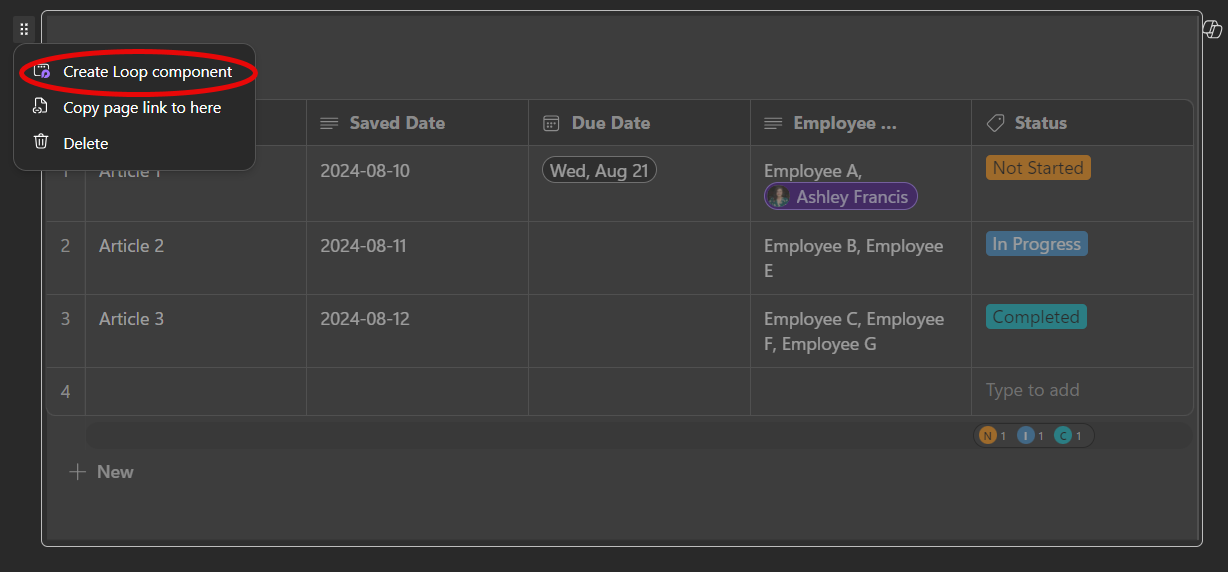This screenshot has height=572, width=1228.
Task: Click the Copy page link icon
Action: pos(41,107)
